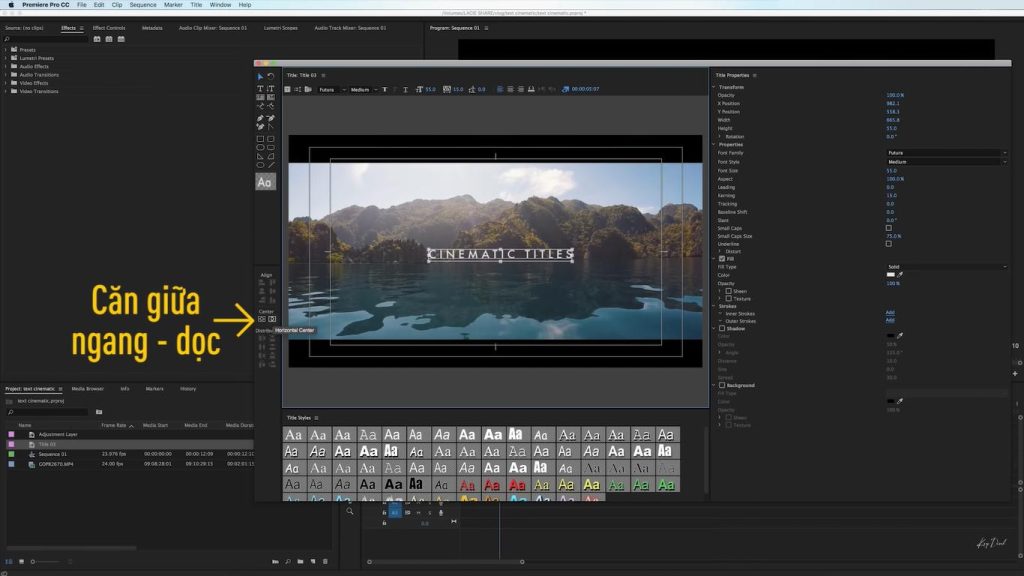This screenshot has width=1024, height=576.
Task: Toggle the Sheen checkbox under Fill
Action: point(729,291)
